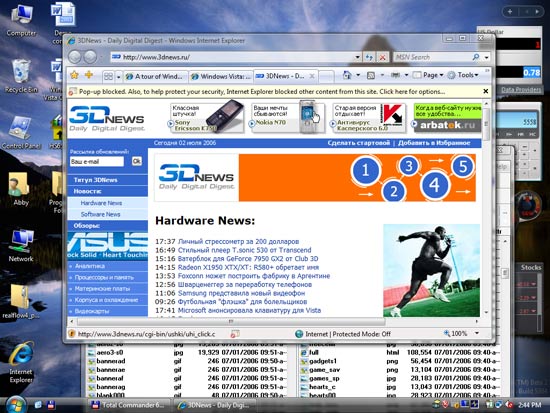The image size is (550, 413).
Task: Click the MSN Search input box
Action: point(432,57)
